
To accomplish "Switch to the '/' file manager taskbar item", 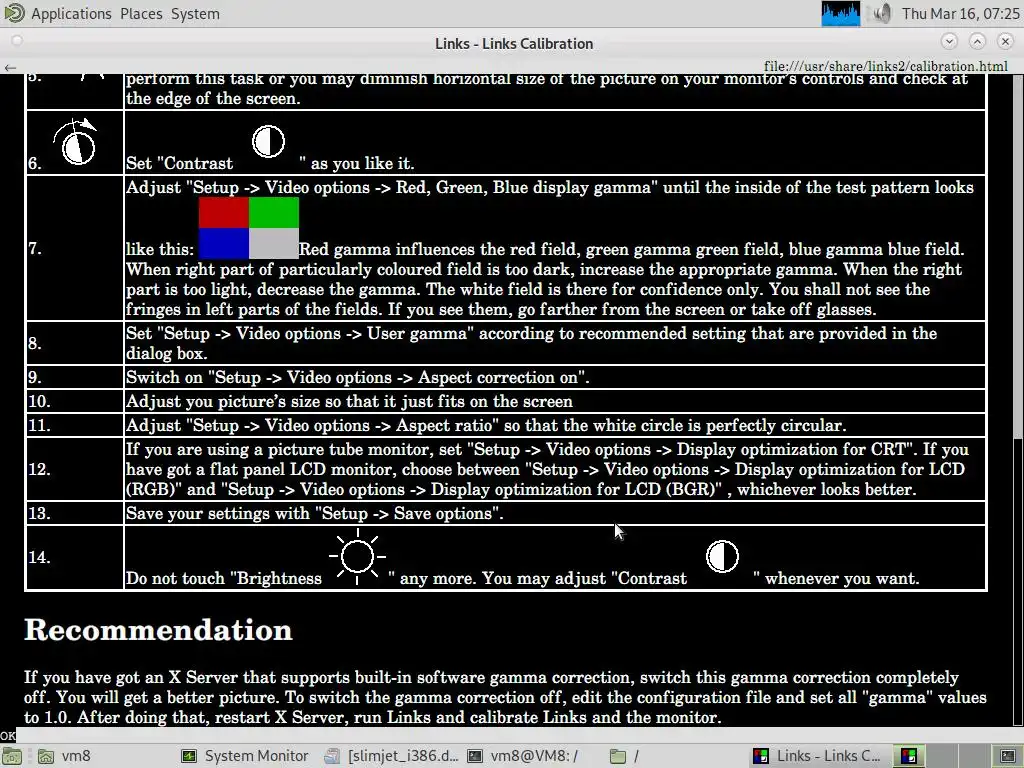I will point(676,756).
